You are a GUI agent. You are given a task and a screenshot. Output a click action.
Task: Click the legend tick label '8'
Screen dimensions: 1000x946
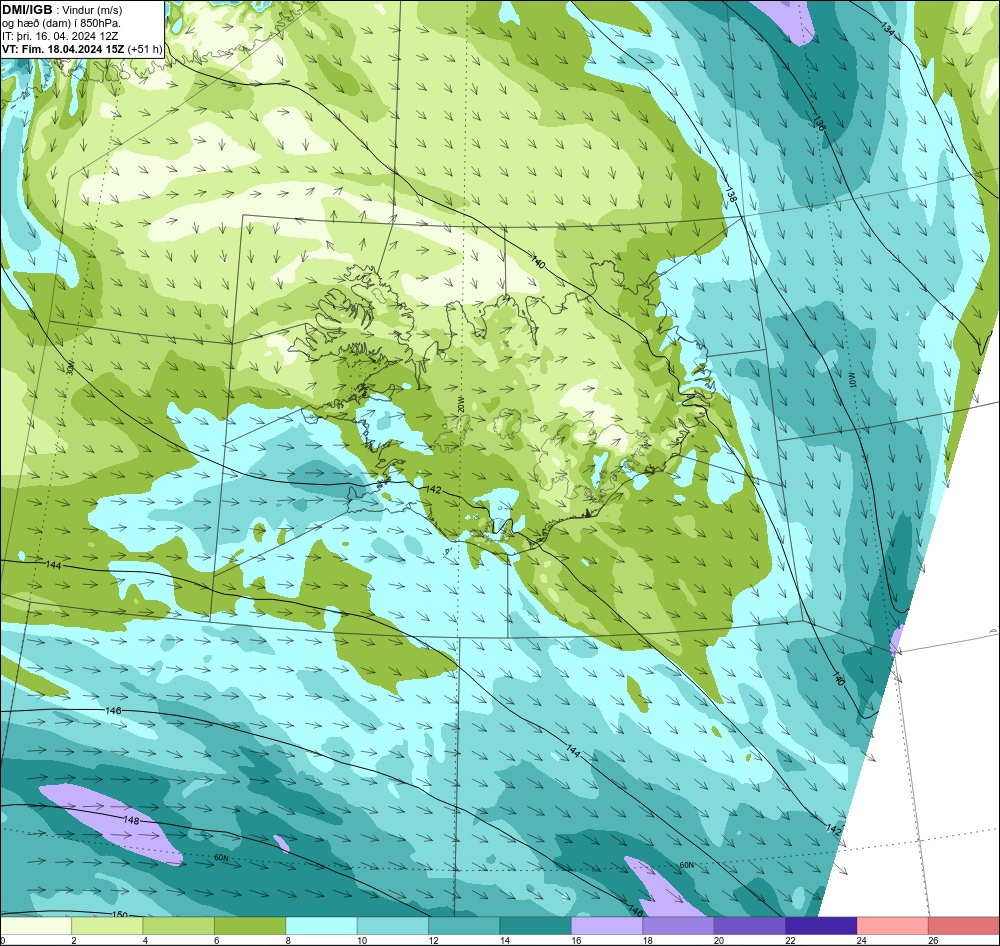pos(288,940)
